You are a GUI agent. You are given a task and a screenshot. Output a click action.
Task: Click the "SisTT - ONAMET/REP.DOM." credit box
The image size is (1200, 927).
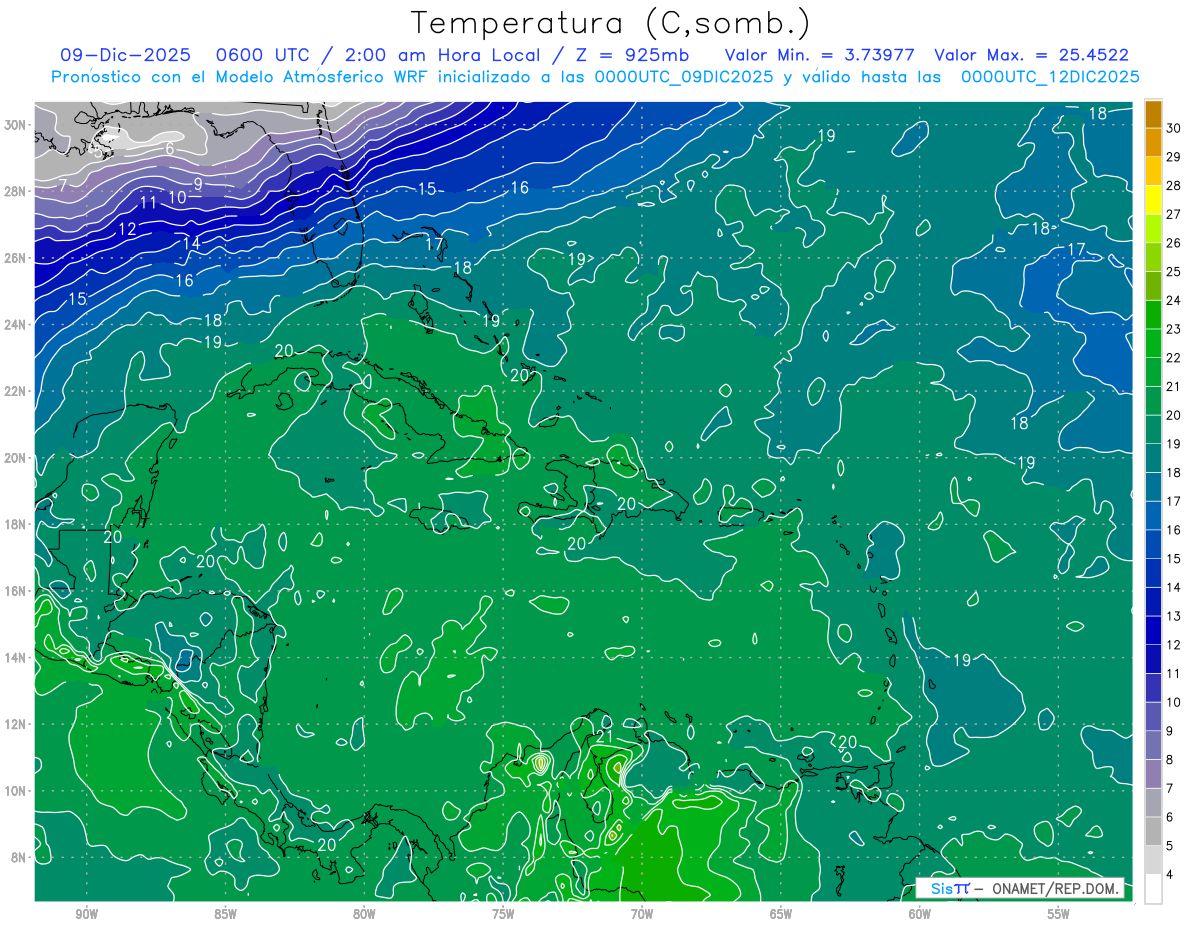(x=1019, y=888)
